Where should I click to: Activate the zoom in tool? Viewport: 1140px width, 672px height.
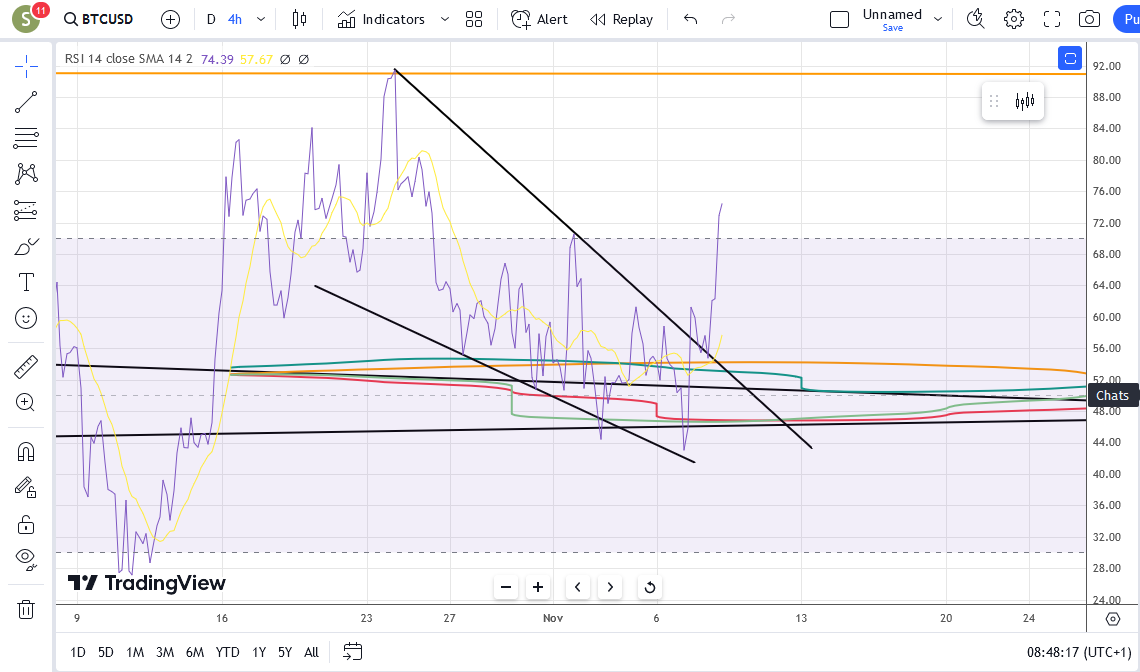point(26,402)
